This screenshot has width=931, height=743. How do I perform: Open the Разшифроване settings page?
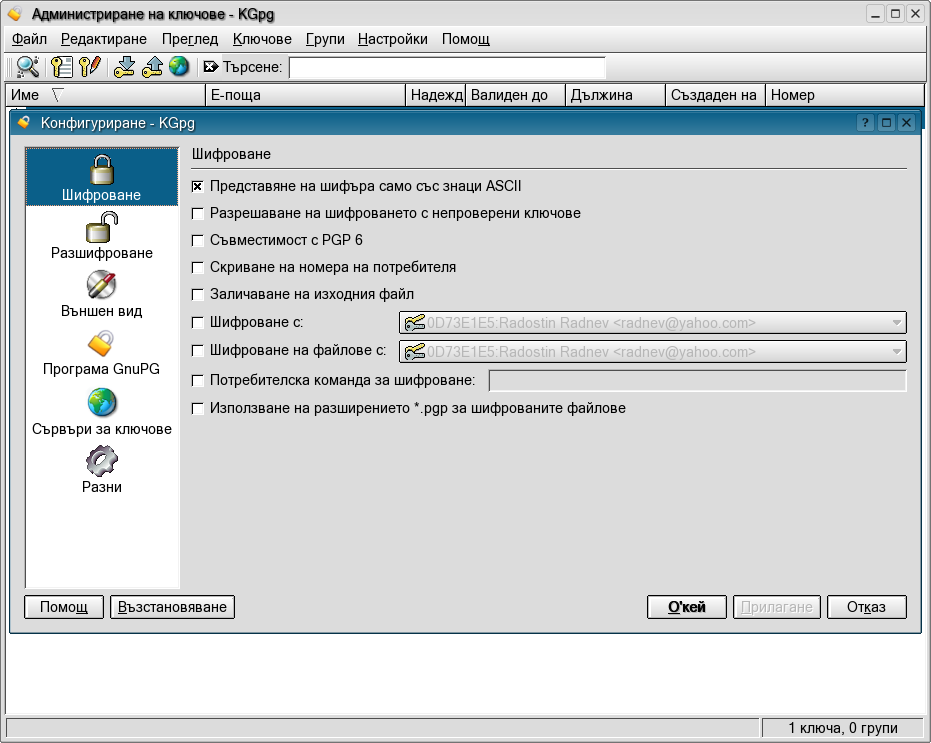click(x=101, y=236)
